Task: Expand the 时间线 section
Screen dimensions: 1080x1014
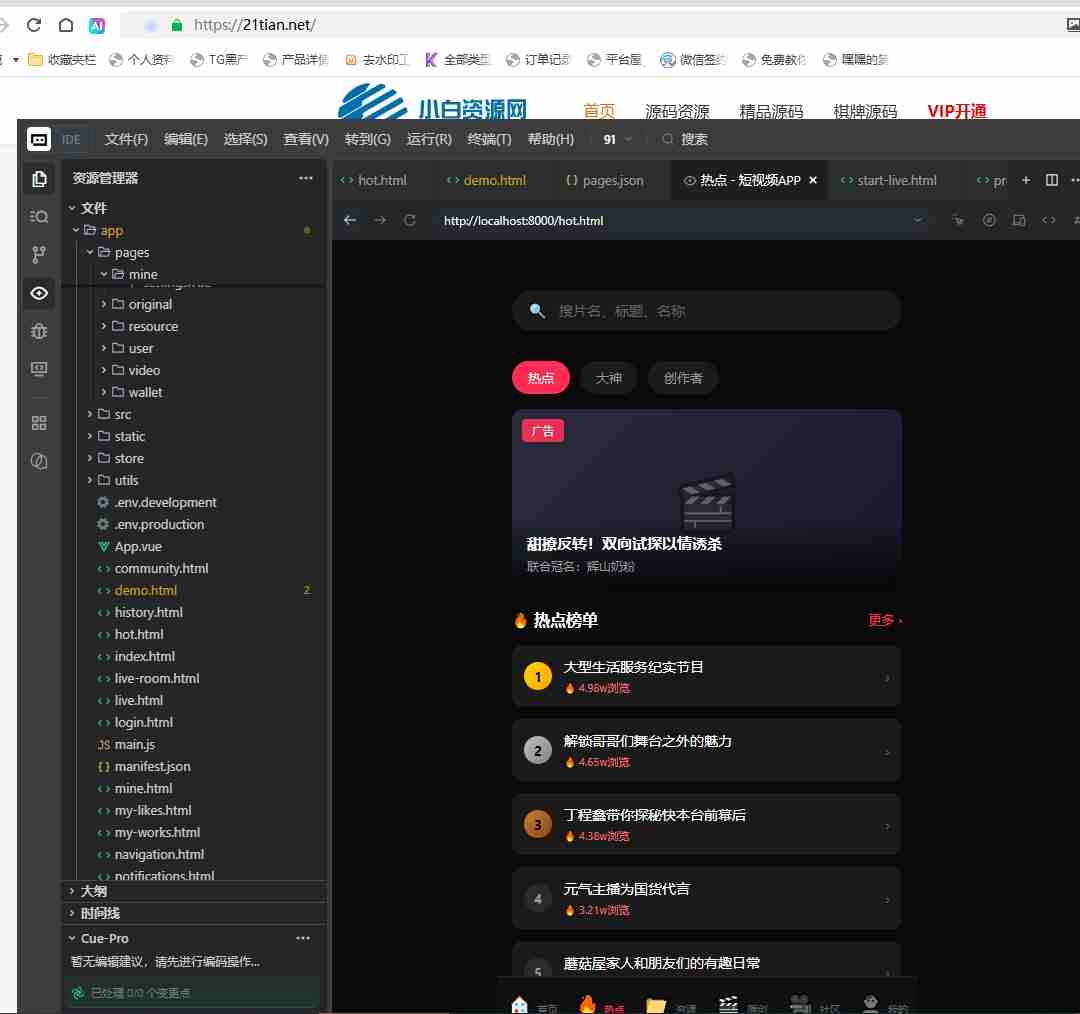Action: pyautogui.click(x=72, y=913)
